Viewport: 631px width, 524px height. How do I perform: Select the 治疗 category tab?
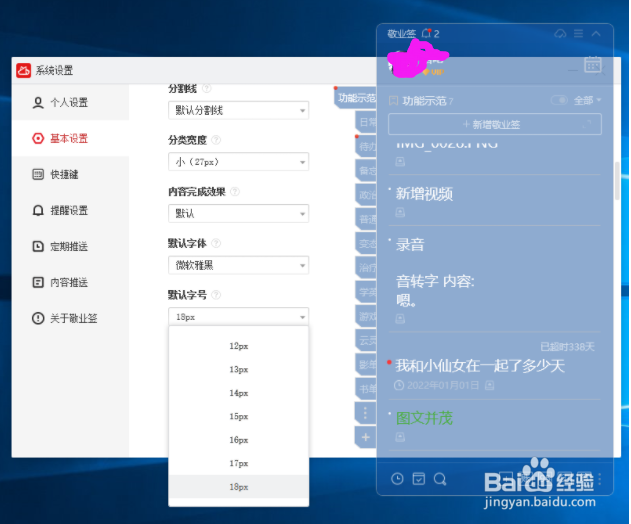click(366, 268)
